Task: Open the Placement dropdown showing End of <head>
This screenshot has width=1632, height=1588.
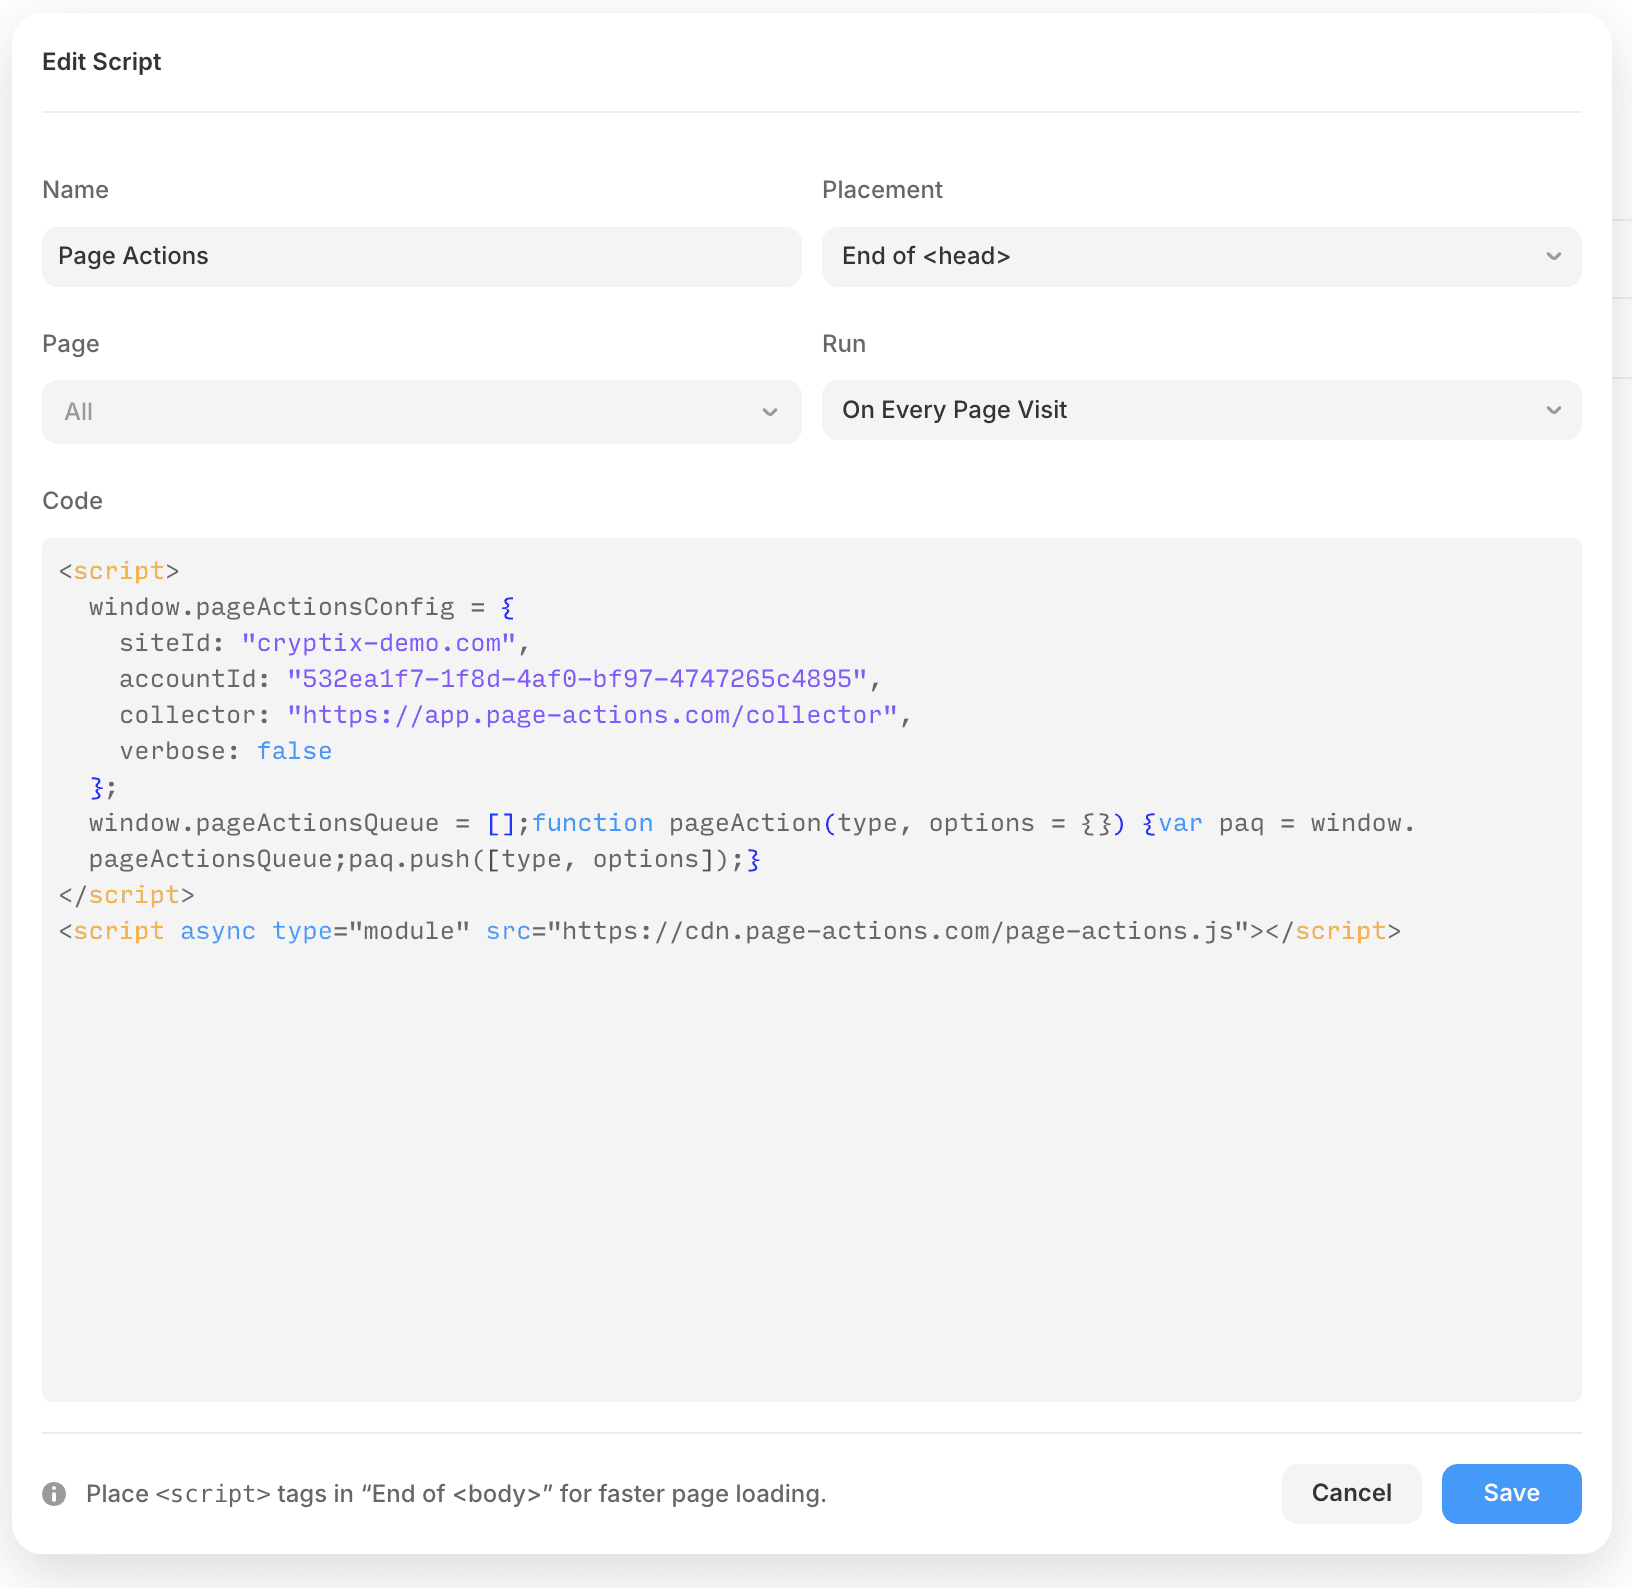Action: (x=1201, y=257)
